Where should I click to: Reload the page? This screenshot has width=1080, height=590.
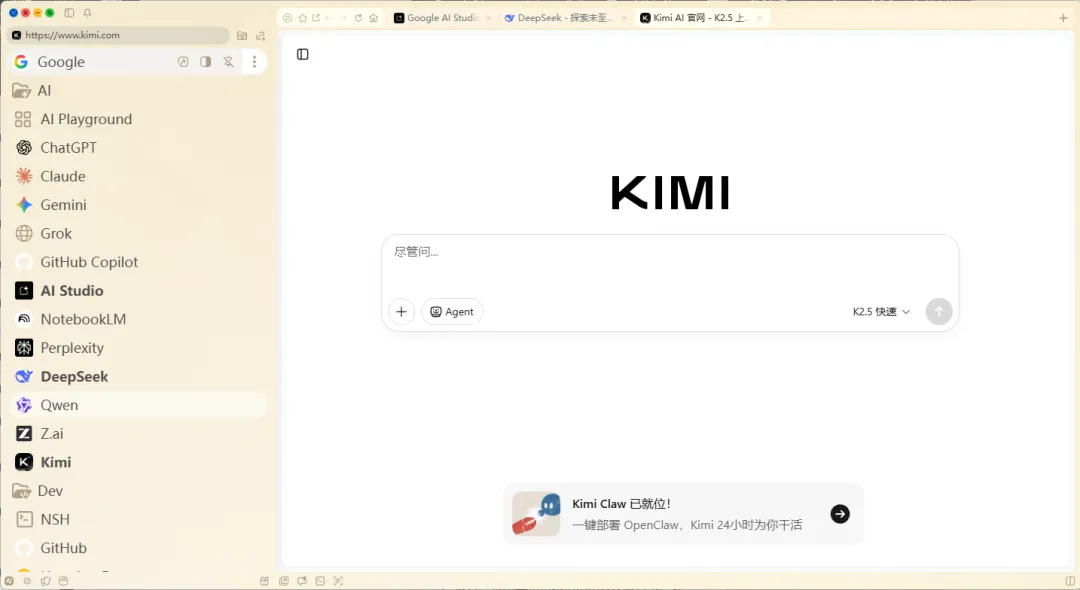coord(358,18)
